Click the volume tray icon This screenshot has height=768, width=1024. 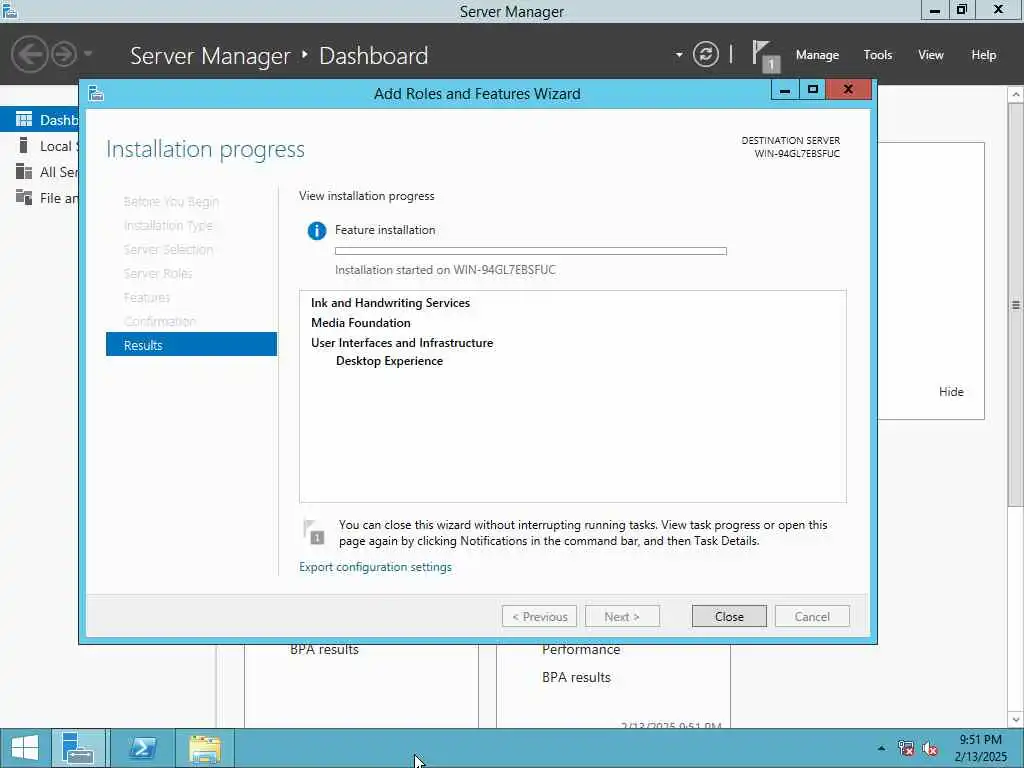point(930,748)
